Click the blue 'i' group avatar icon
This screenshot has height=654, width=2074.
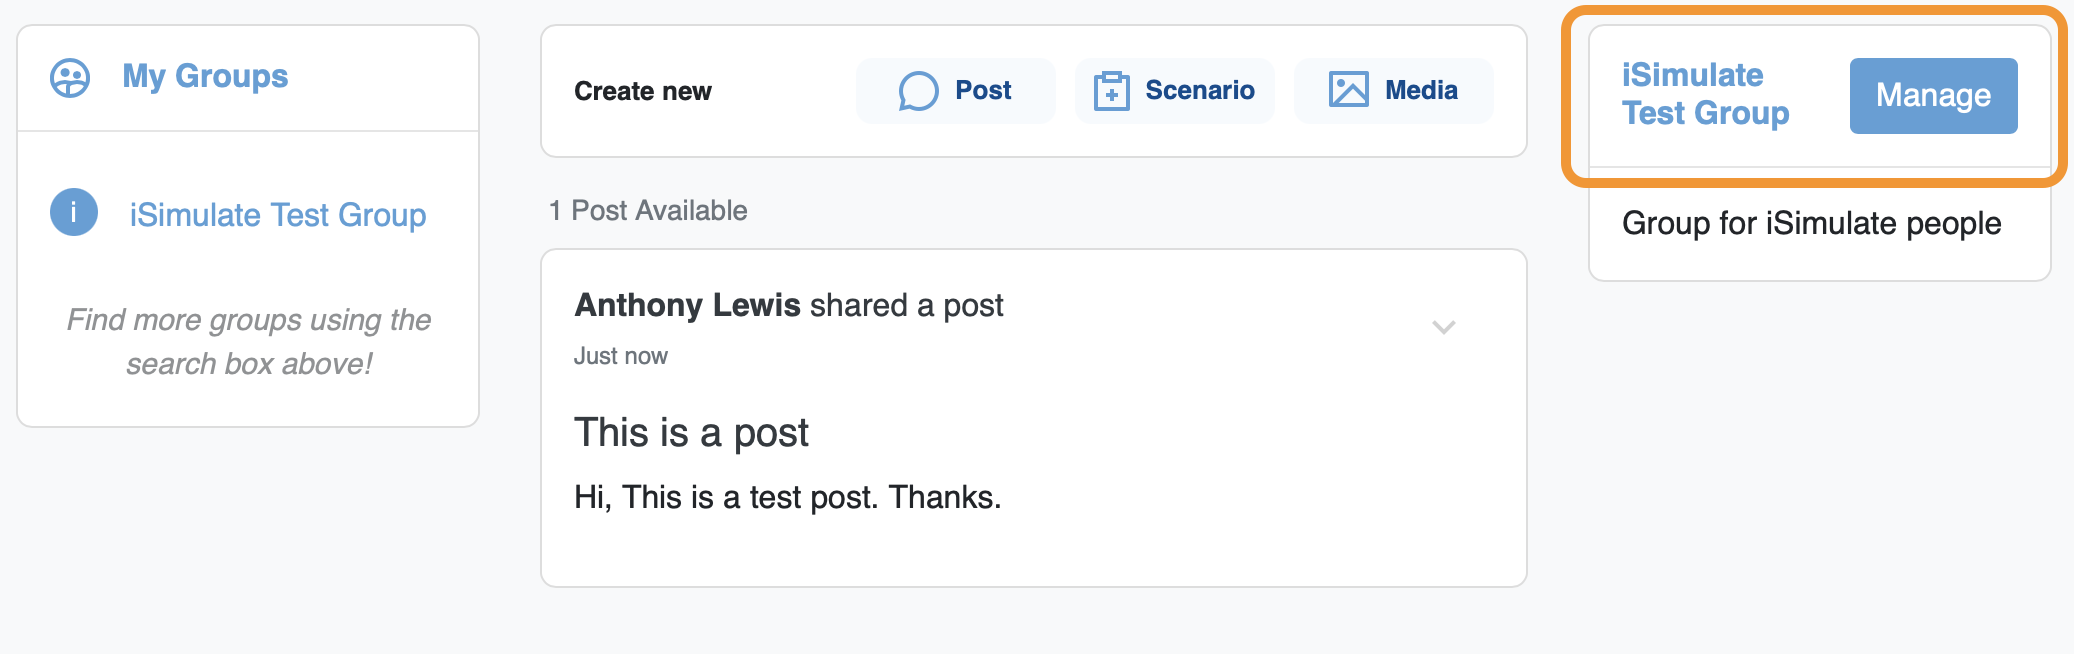[74, 212]
